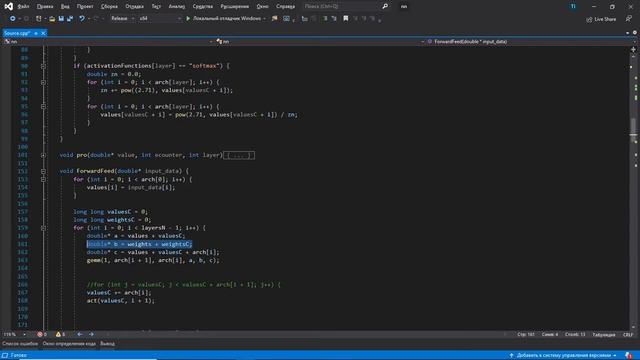Click the warning count indicator icon
Image resolution: width=640 pixels, height=360 pixels.
coord(58,334)
